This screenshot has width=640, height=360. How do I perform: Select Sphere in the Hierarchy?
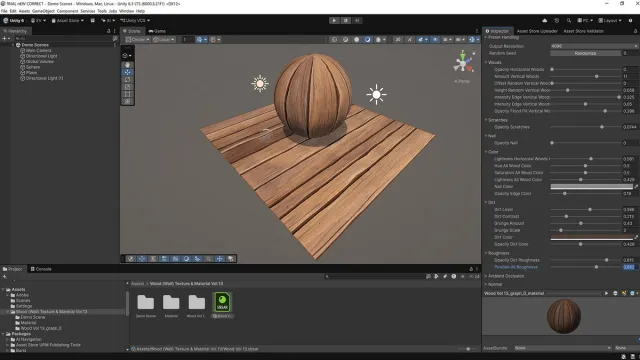click(33, 67)
